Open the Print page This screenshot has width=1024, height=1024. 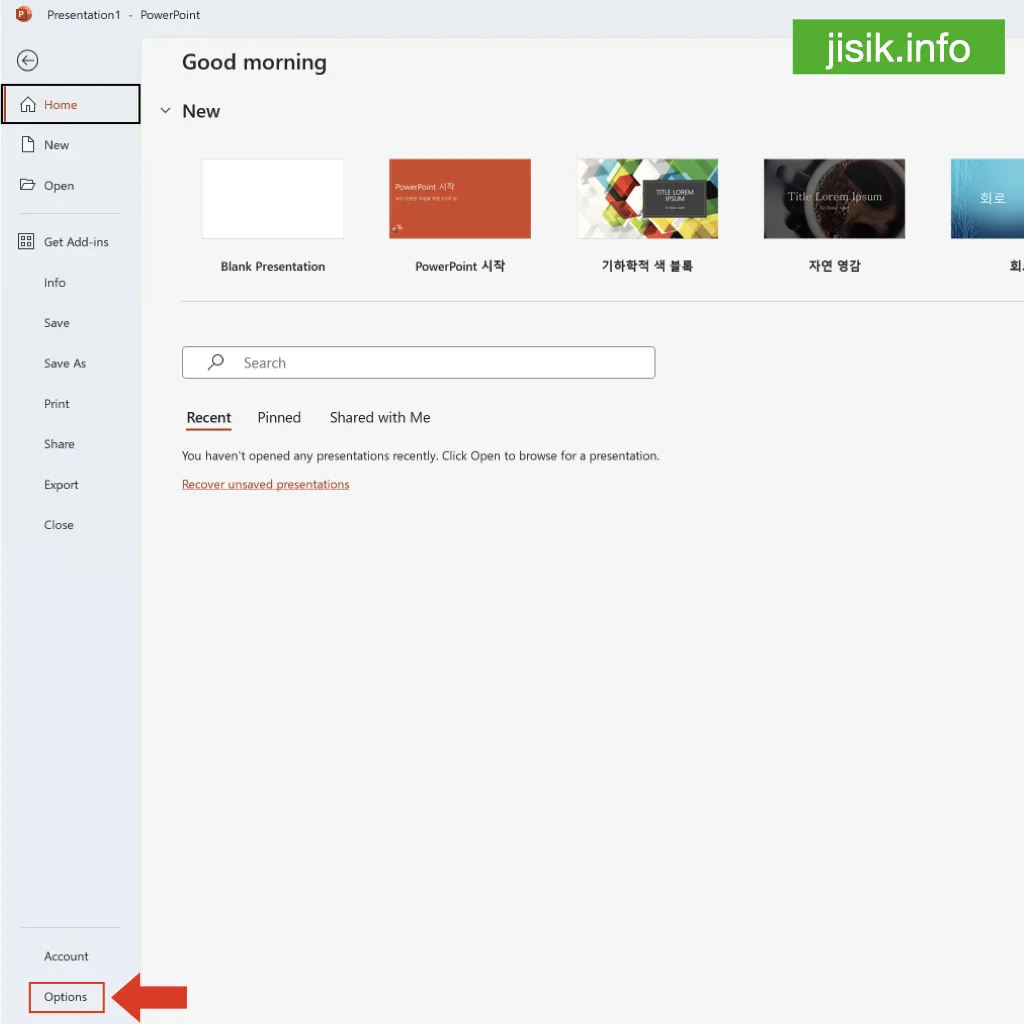point(57,404)
